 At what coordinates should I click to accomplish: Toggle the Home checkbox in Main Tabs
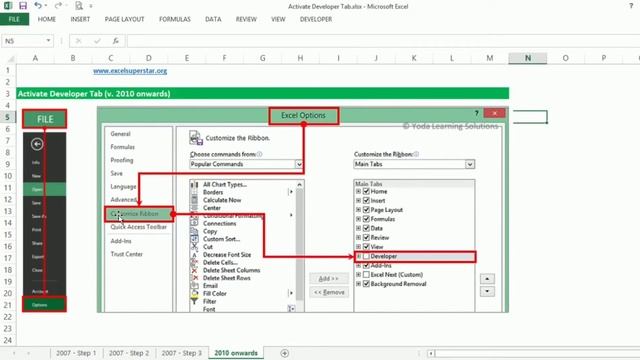click(x=366, y=191)
